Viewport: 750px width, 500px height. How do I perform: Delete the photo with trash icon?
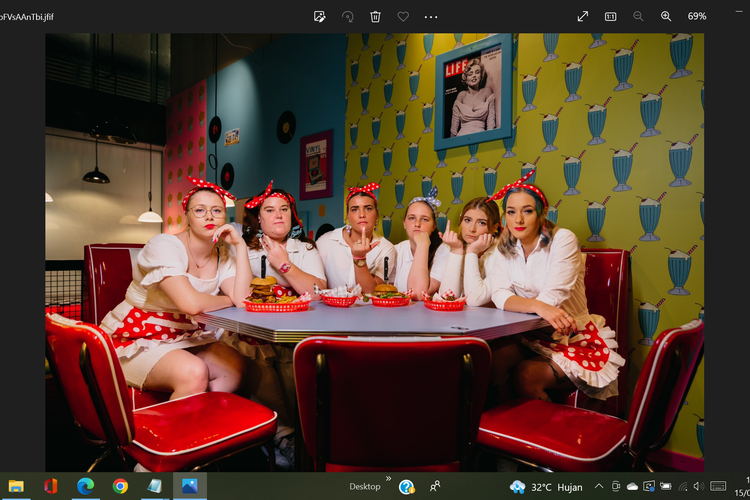[376, 16]
